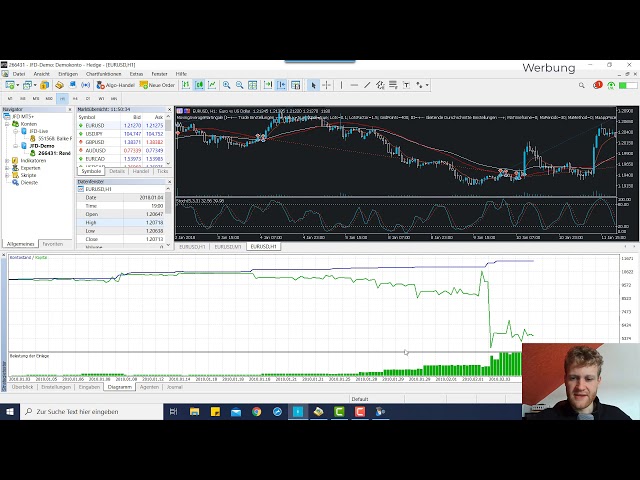Select the H1 timeframe toggle
Viewport: 640px width, 480px height.
[62, 98]
